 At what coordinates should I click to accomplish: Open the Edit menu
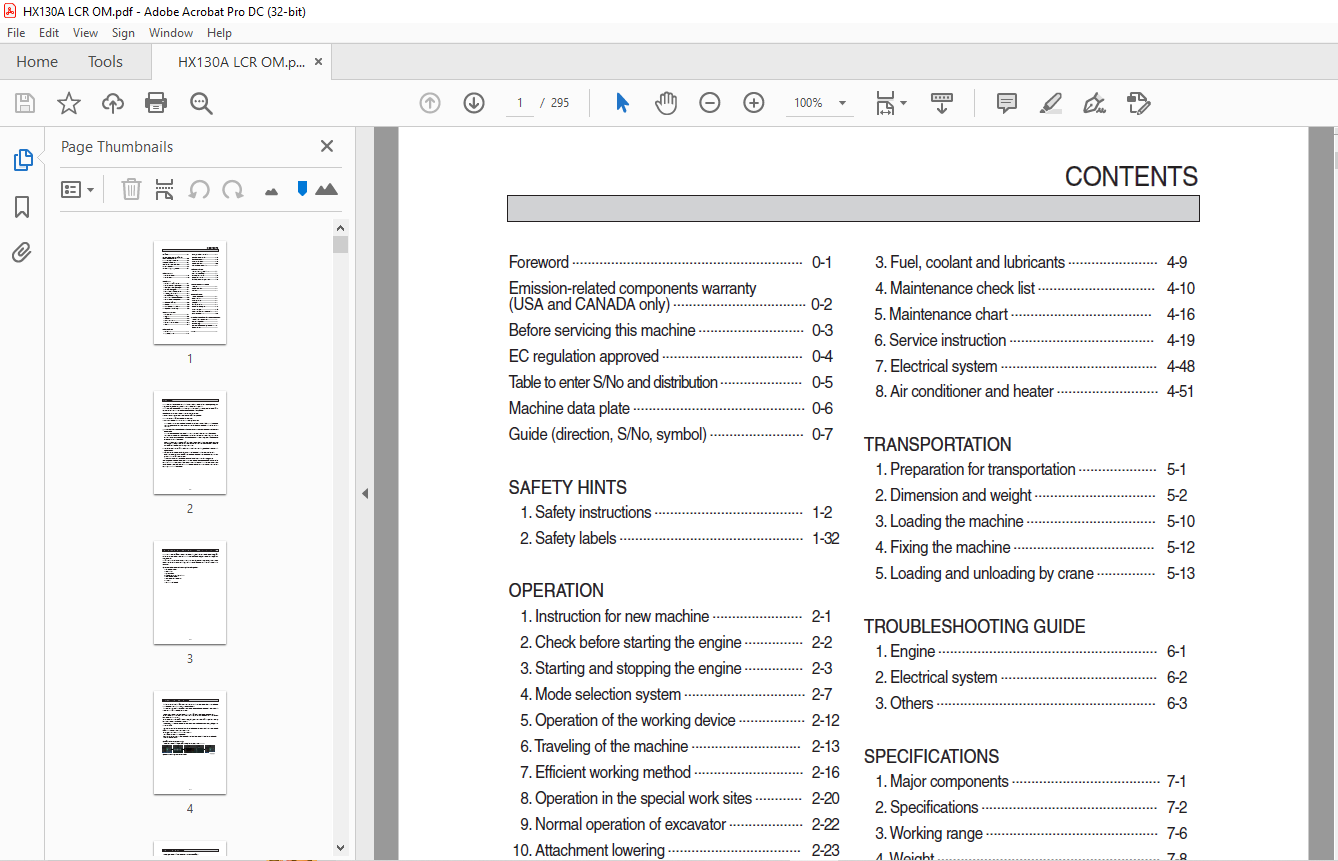click(49, 33)
